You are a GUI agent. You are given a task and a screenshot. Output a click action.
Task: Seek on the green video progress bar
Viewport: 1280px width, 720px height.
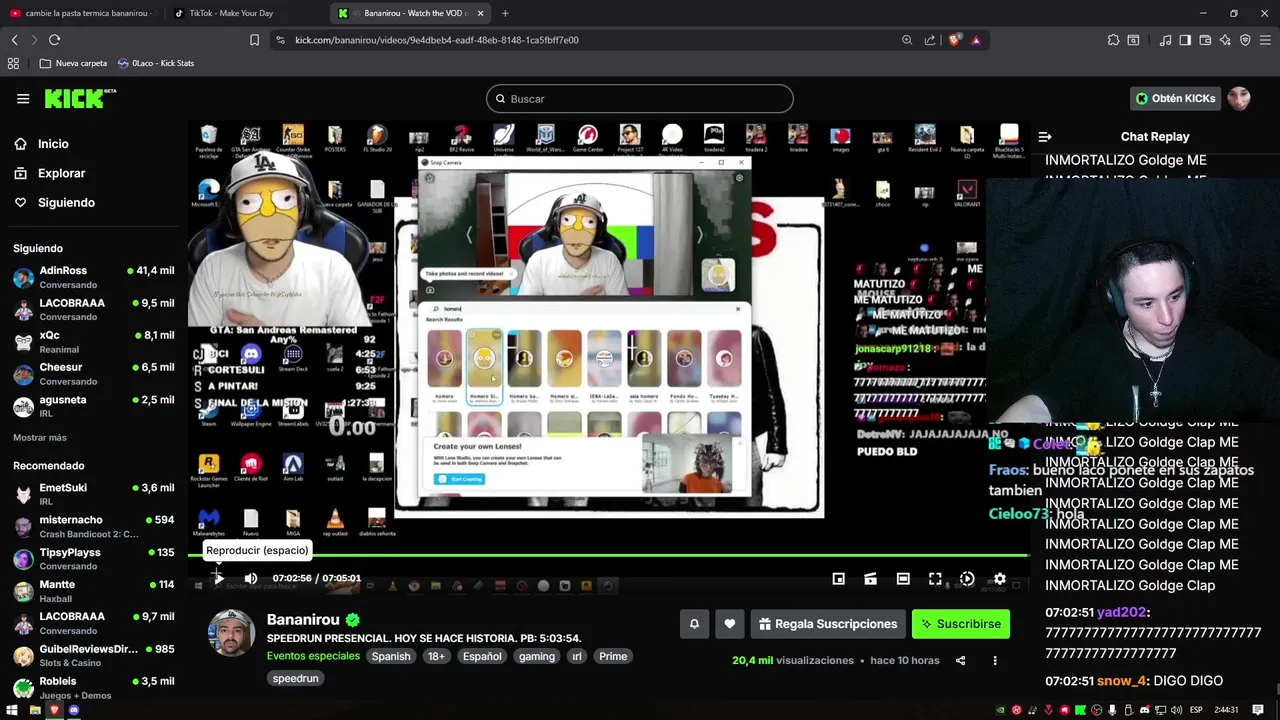(x=608, y=555)
